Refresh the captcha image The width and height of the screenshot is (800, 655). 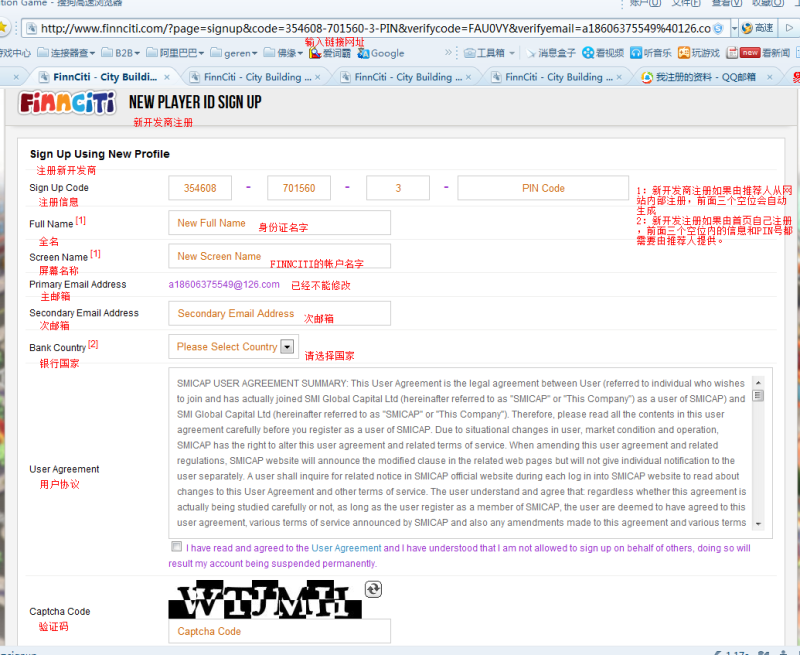coord(373,589)
